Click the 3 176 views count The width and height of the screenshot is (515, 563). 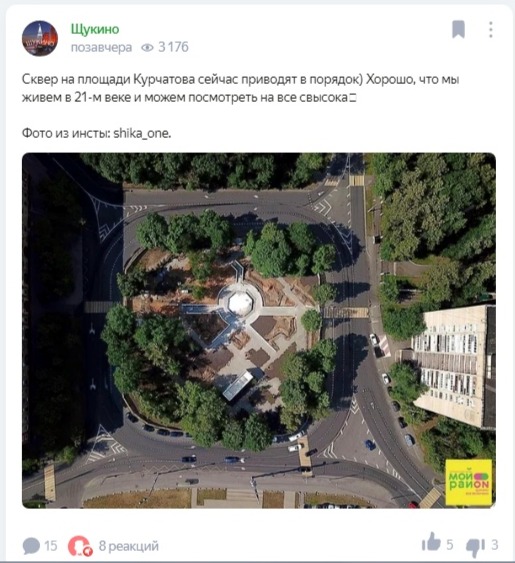click(x=173, y=47)
